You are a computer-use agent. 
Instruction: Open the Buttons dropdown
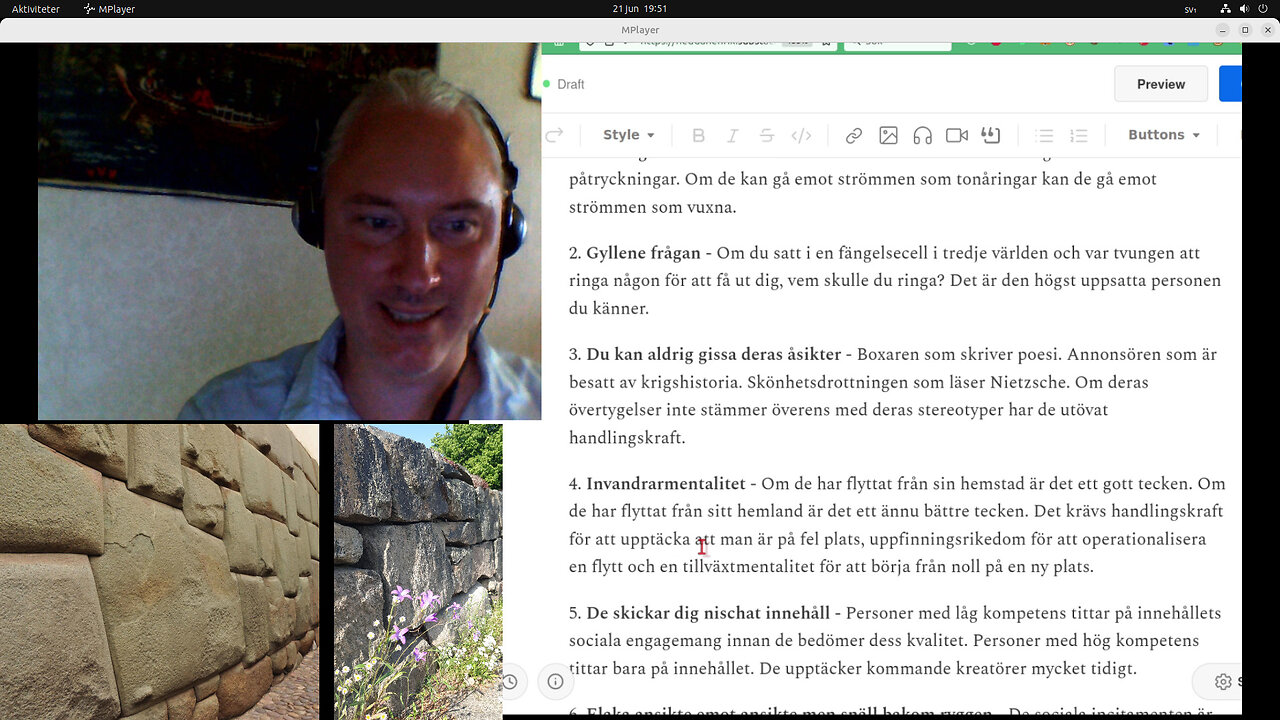tap(1164, 135)
